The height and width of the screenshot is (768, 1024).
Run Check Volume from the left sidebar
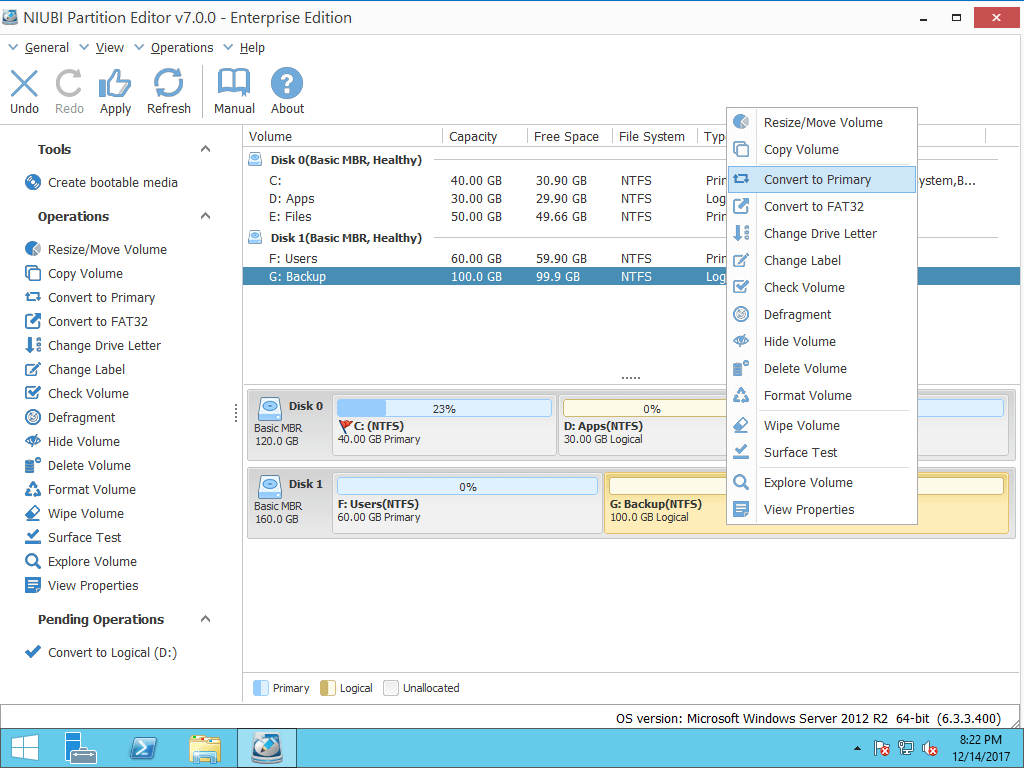[76, 394]
